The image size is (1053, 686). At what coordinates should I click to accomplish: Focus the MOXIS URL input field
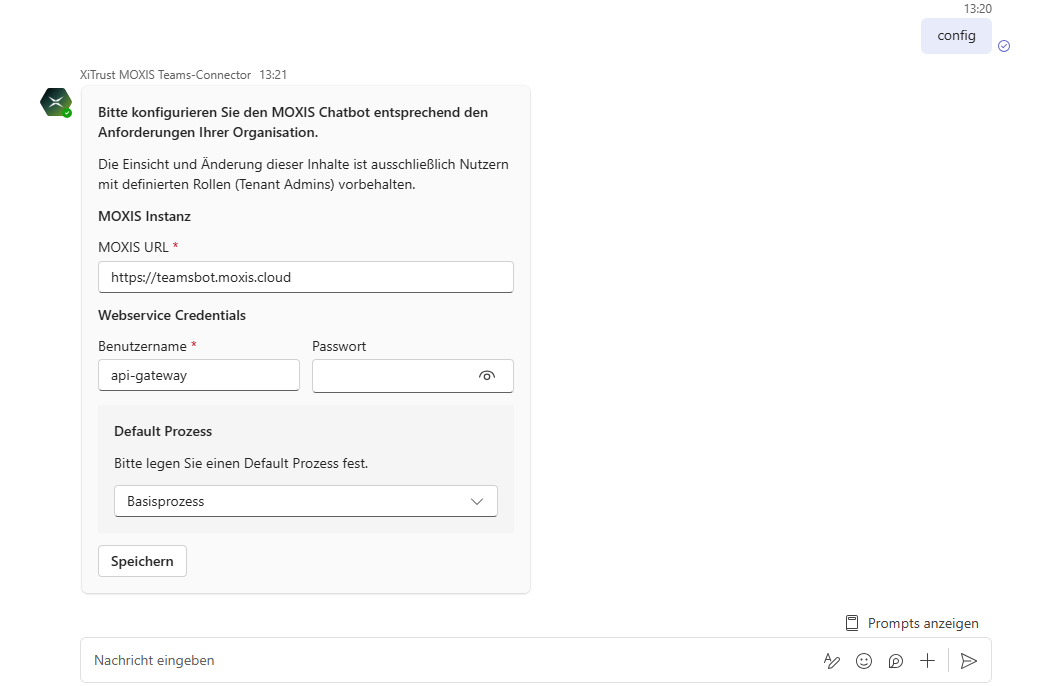tap(305, 277)
